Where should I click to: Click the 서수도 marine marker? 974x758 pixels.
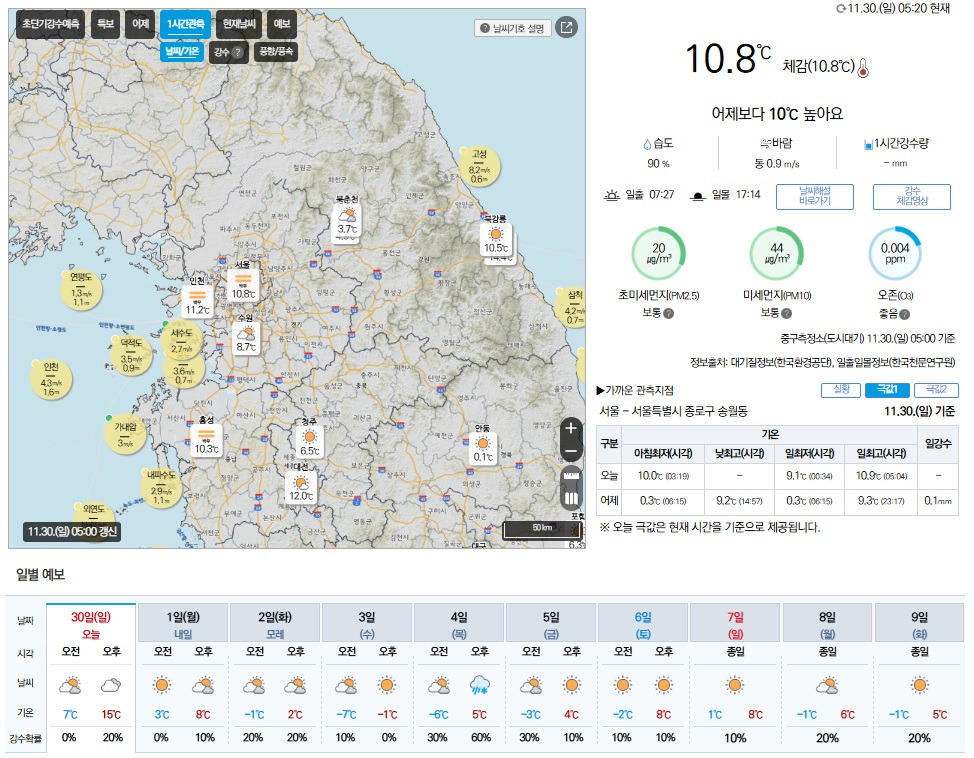coord(182,340)
